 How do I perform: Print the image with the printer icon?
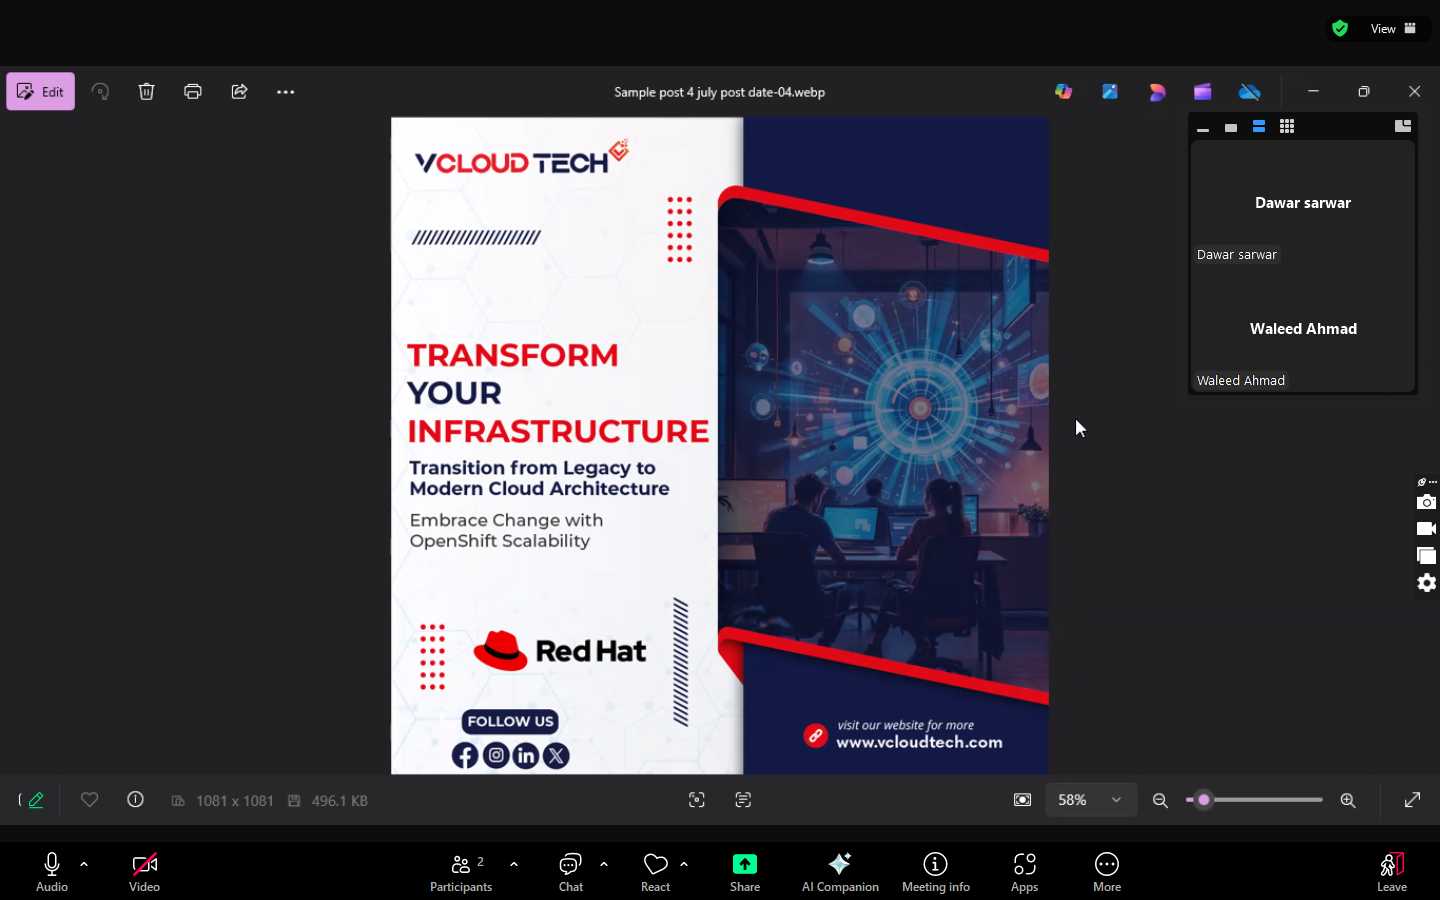(x=193, y=92)
